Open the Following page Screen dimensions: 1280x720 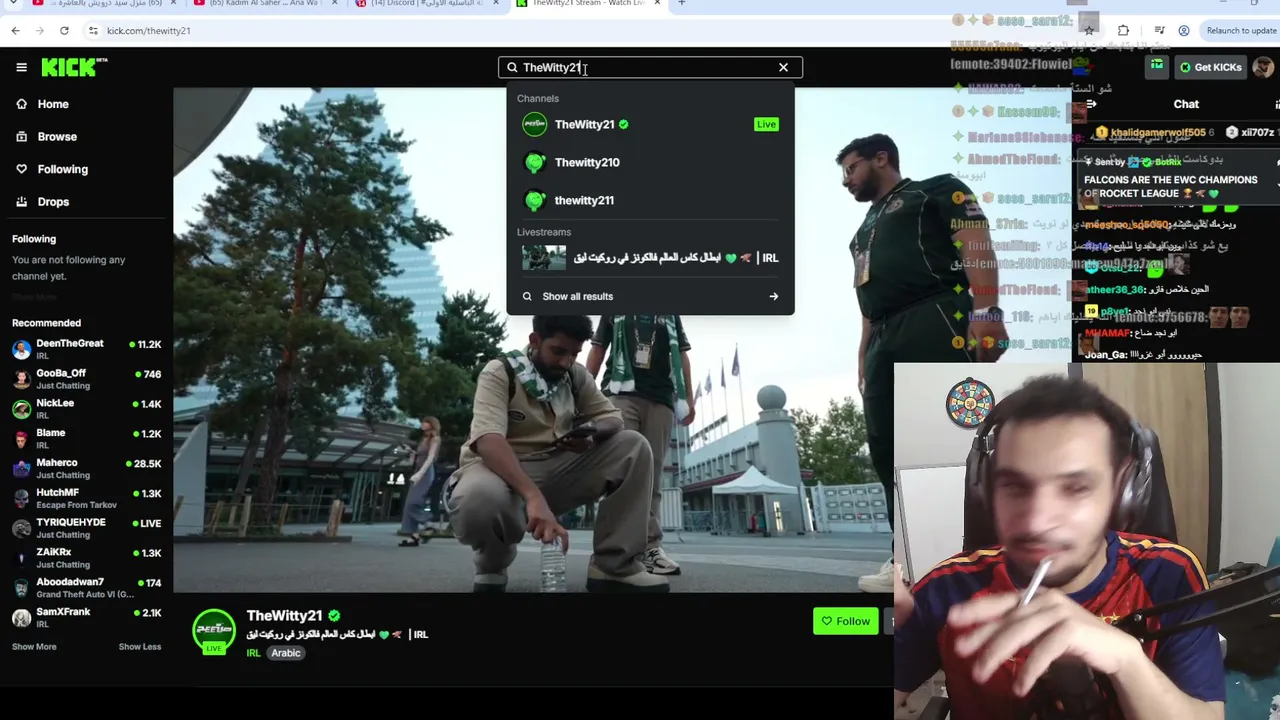click(62, 169)
